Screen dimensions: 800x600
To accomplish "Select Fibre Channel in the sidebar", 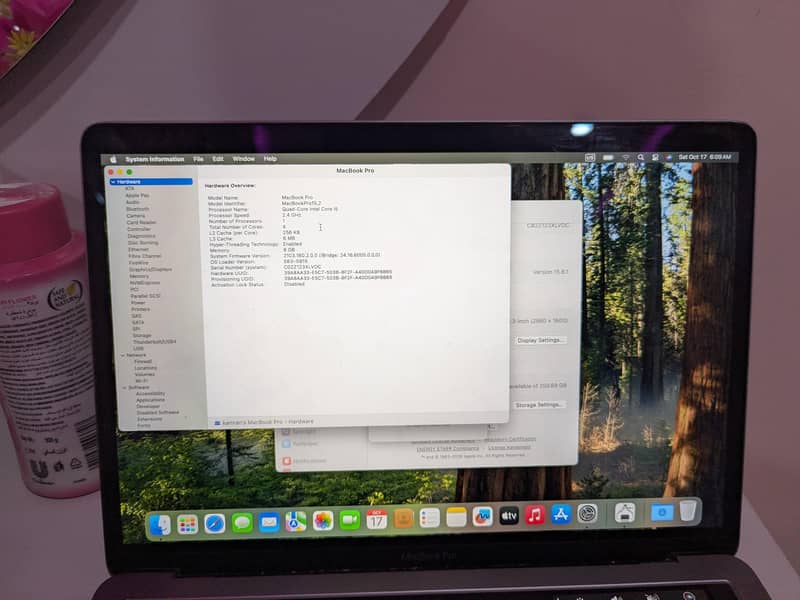I will coord(145,256).
